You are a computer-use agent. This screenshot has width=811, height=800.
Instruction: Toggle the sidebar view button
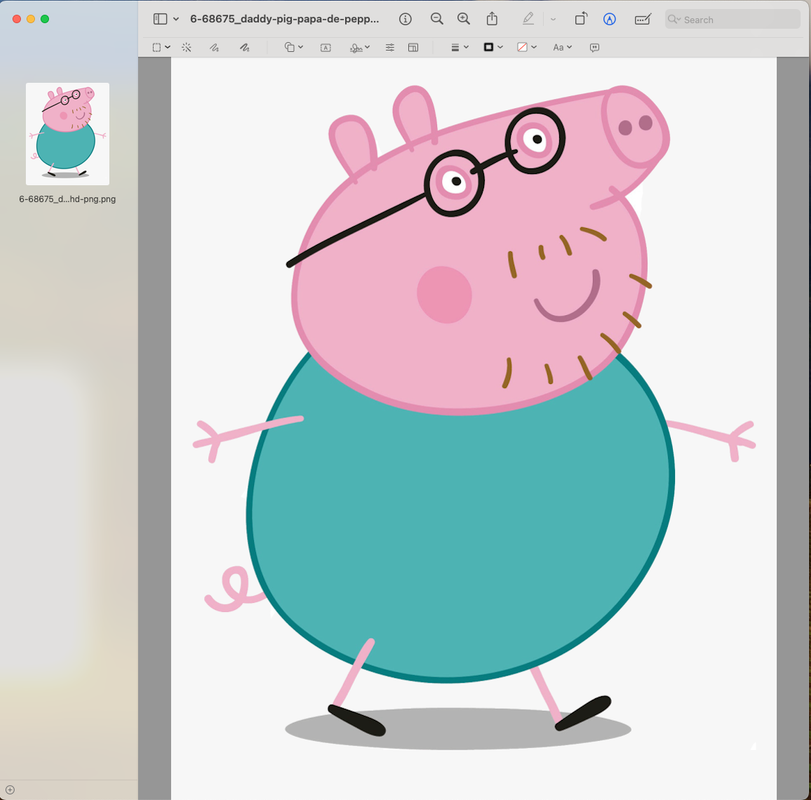(160, 19)
